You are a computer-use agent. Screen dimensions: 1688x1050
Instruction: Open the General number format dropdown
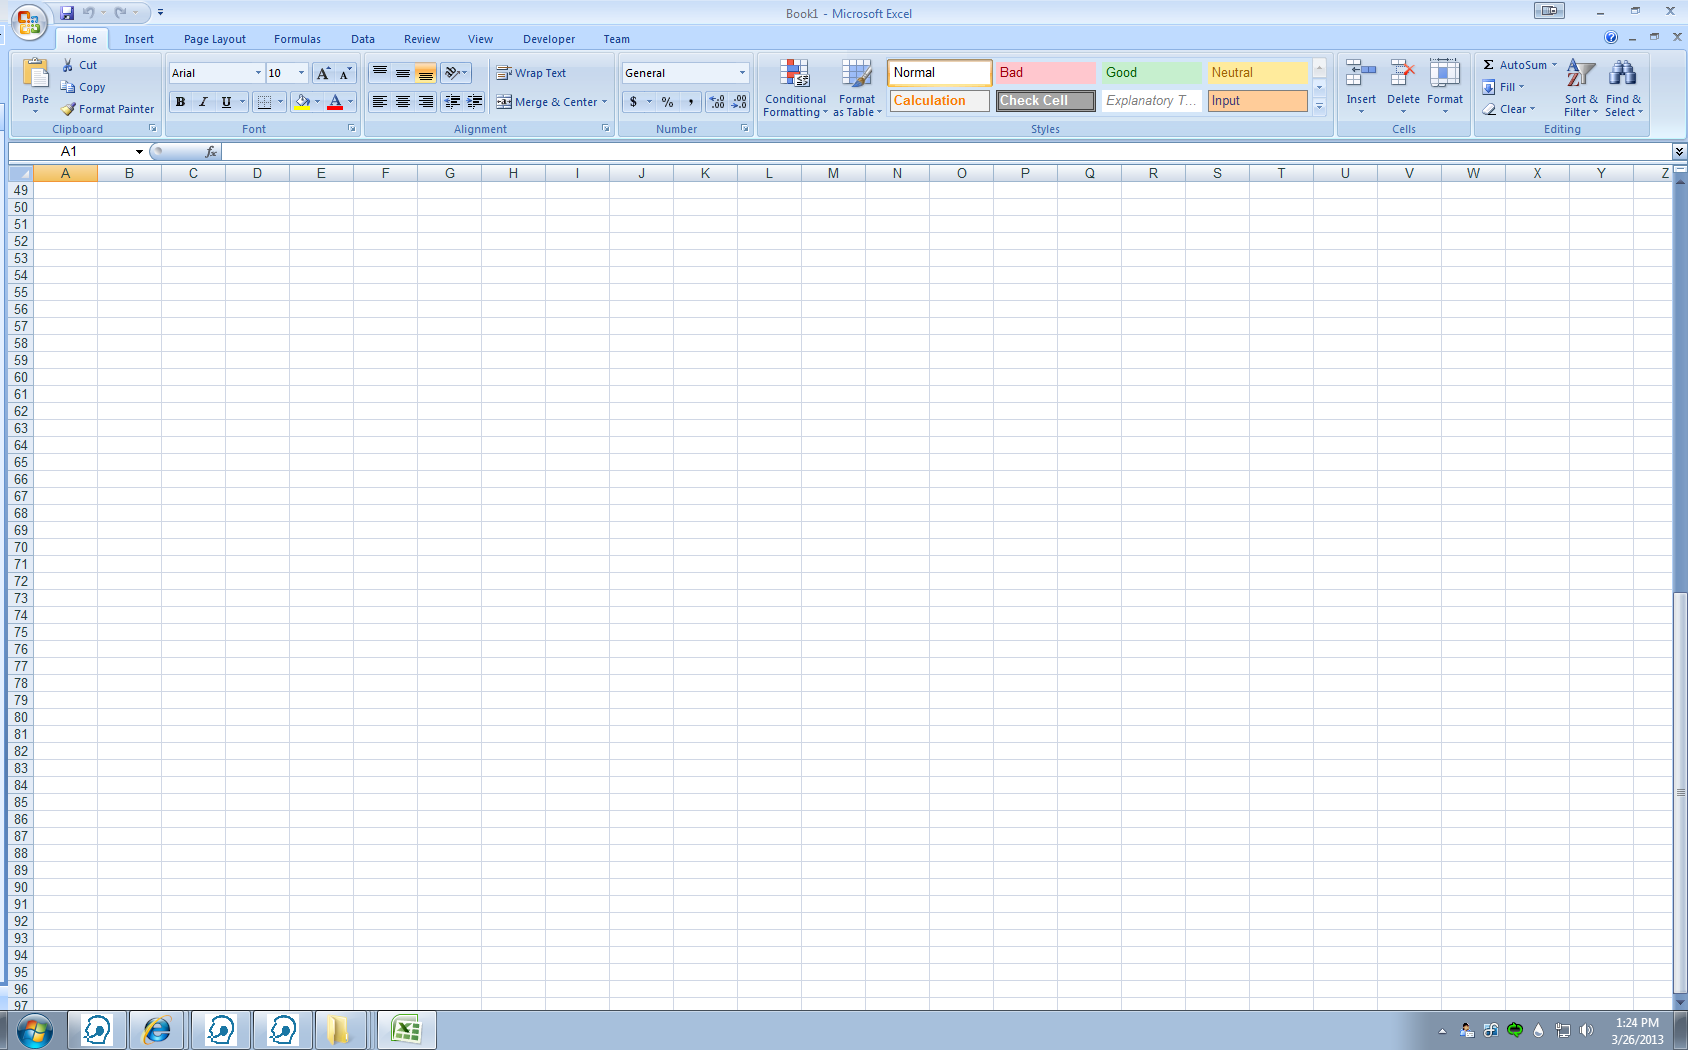pos(742,73)
